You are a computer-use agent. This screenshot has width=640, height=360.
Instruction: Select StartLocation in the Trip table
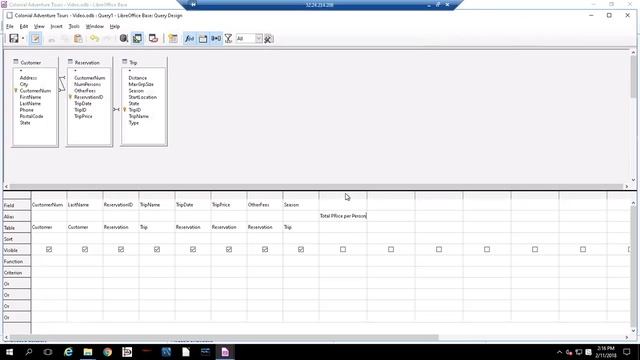point(142,97)
